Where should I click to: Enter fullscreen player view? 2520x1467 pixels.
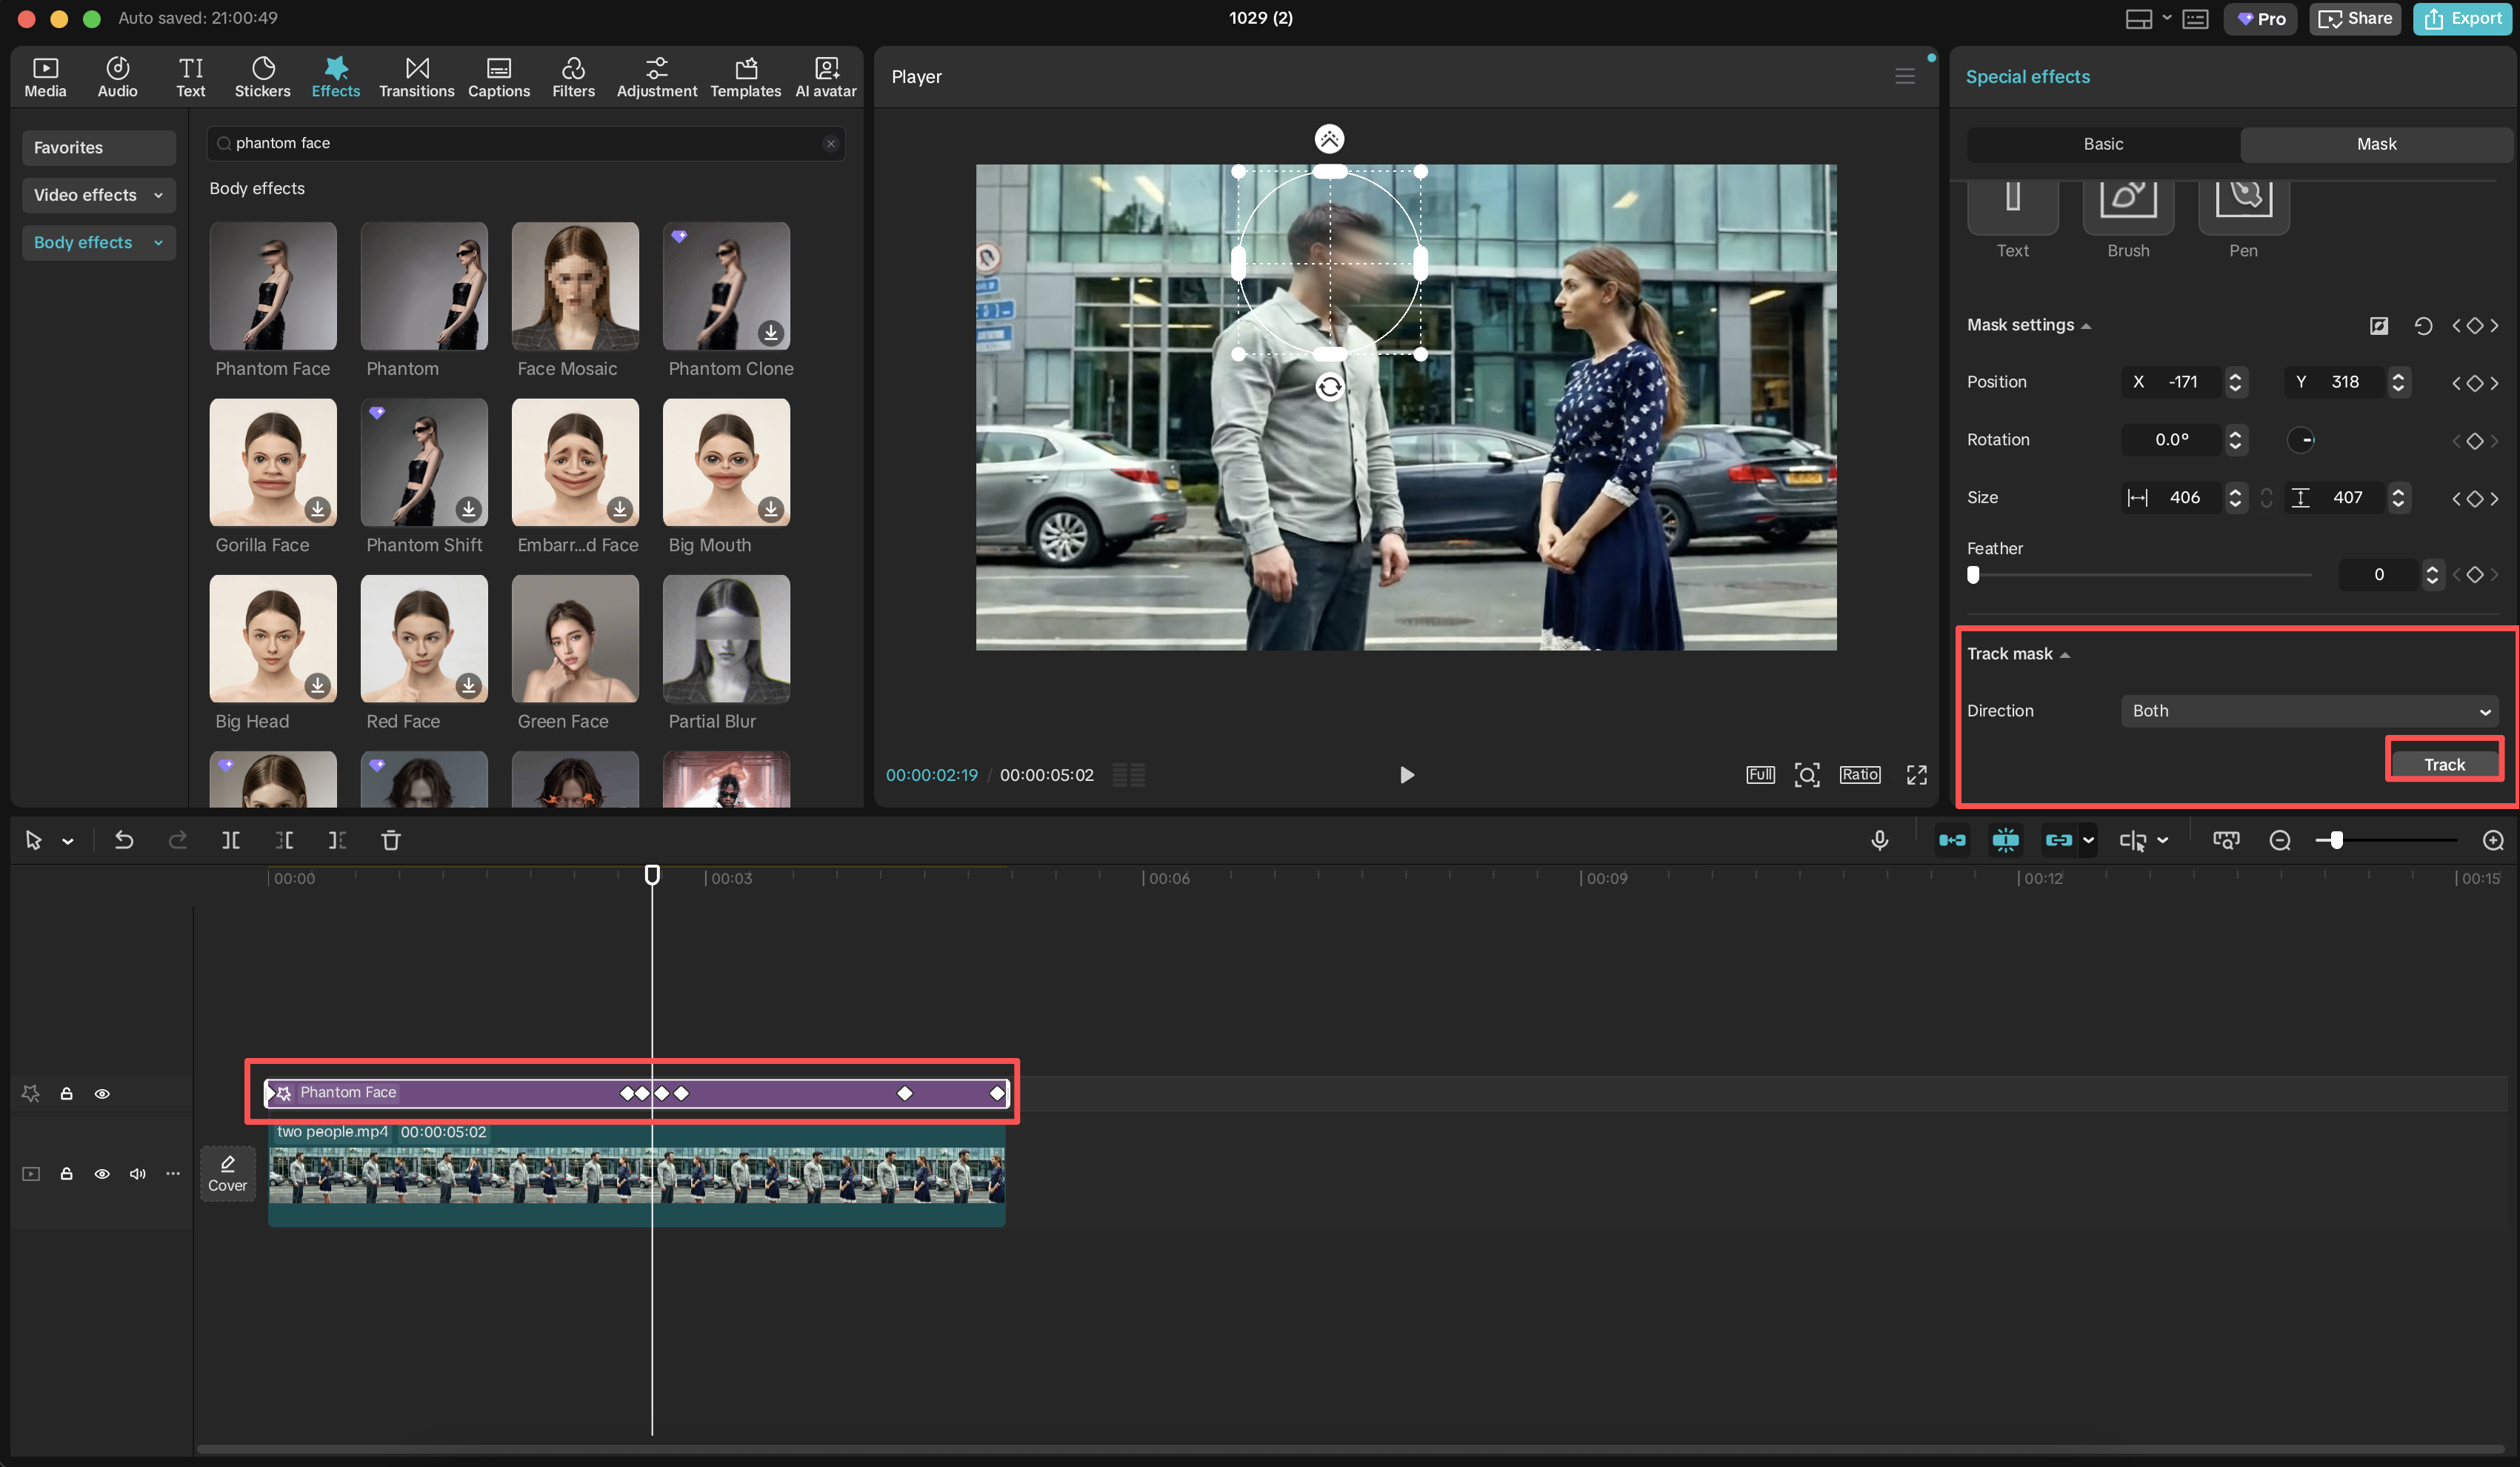pos(1916,775)
